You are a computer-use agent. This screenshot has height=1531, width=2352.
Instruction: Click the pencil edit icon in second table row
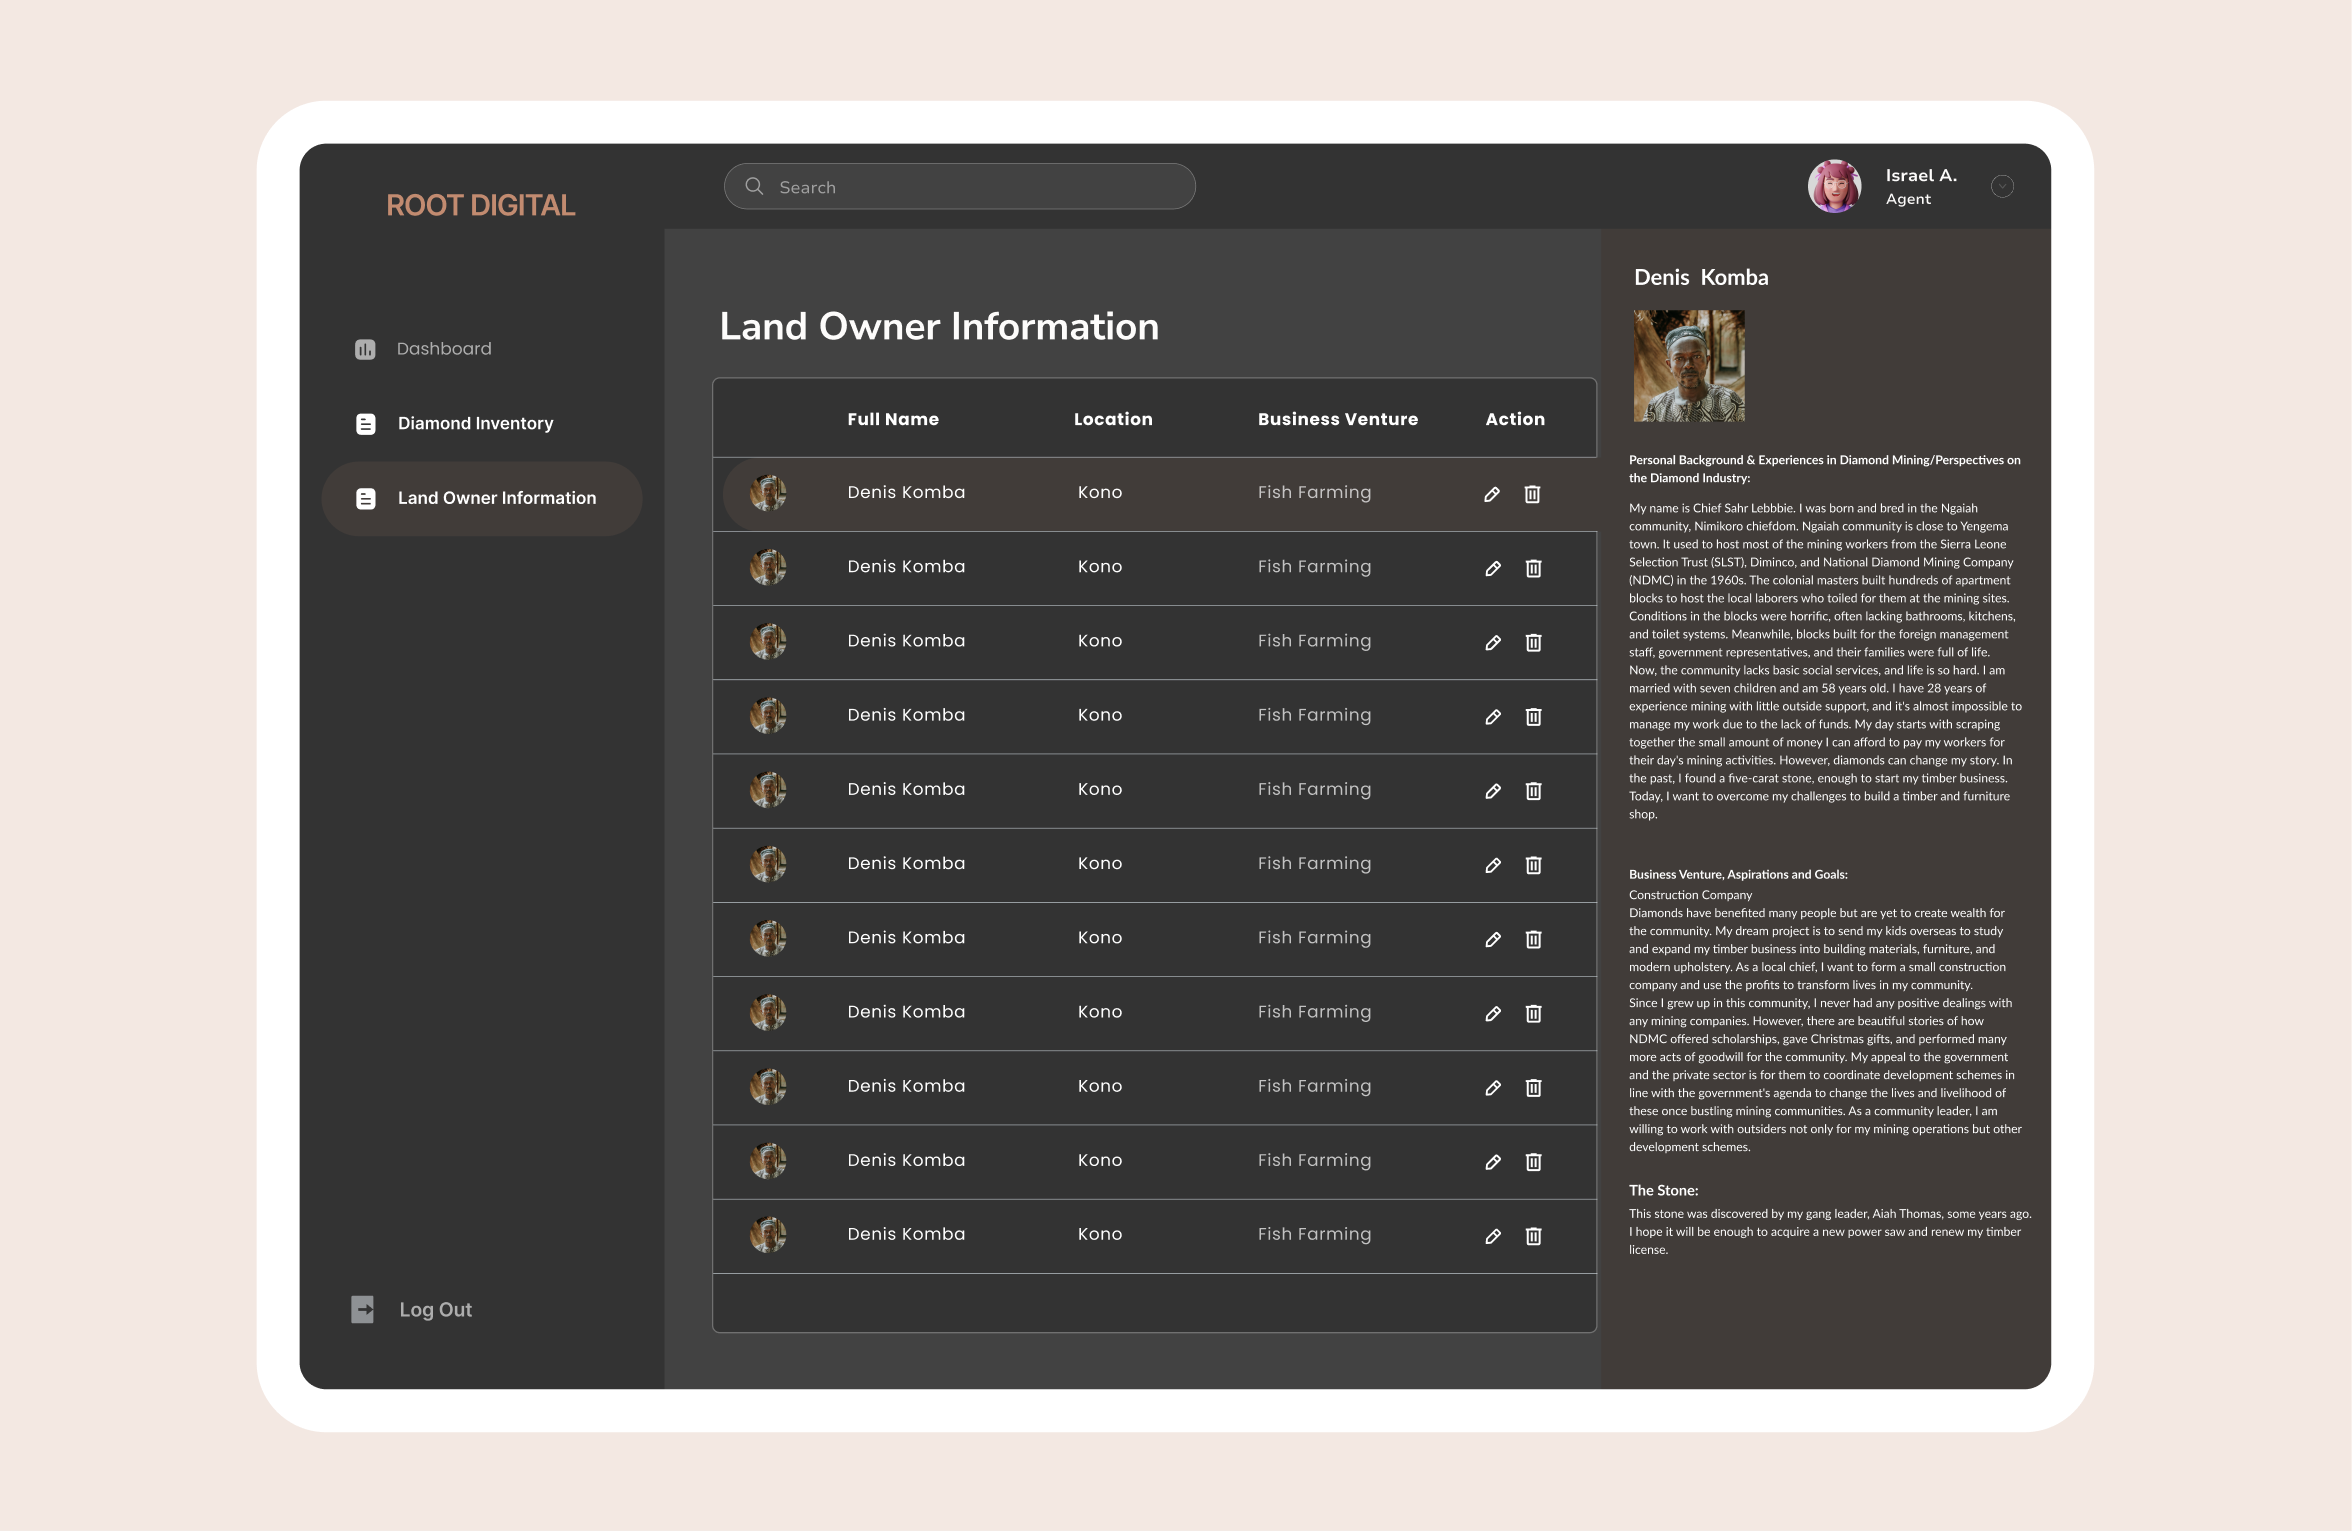[1493, 568]
